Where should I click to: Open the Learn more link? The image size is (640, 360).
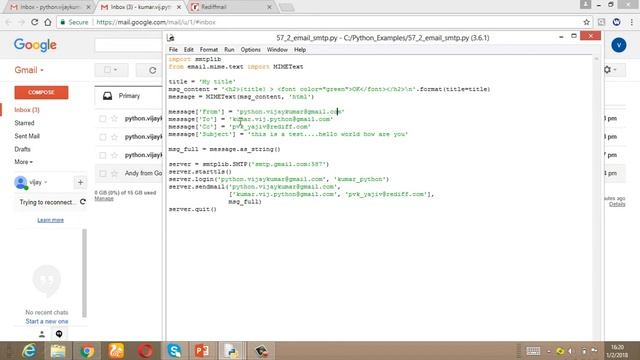(x=51, y=220)
